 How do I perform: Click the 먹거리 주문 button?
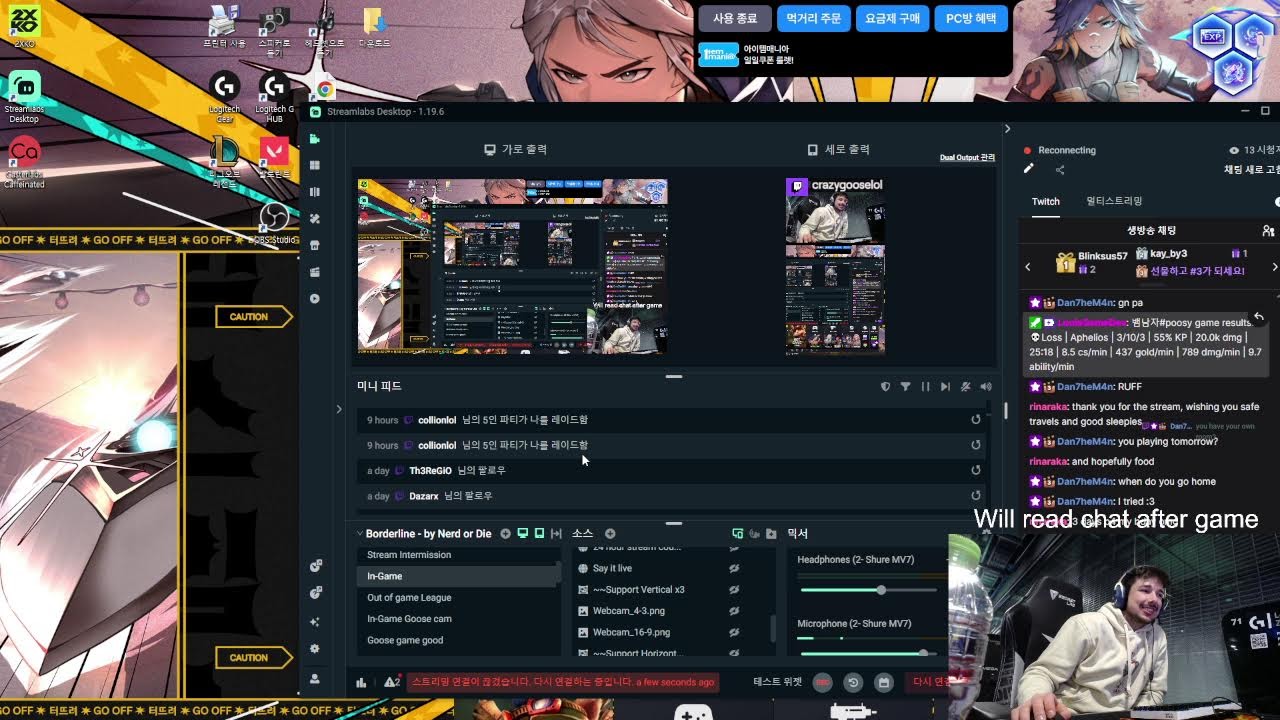(814, 18)
